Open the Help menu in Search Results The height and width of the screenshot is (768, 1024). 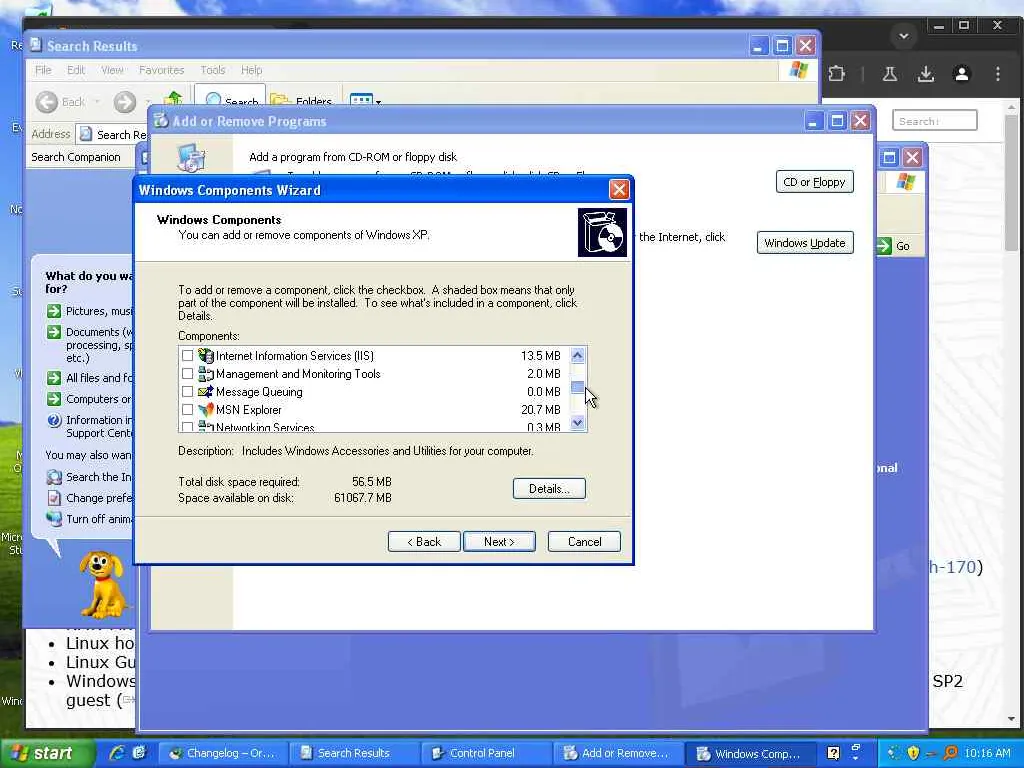point(251,70)
